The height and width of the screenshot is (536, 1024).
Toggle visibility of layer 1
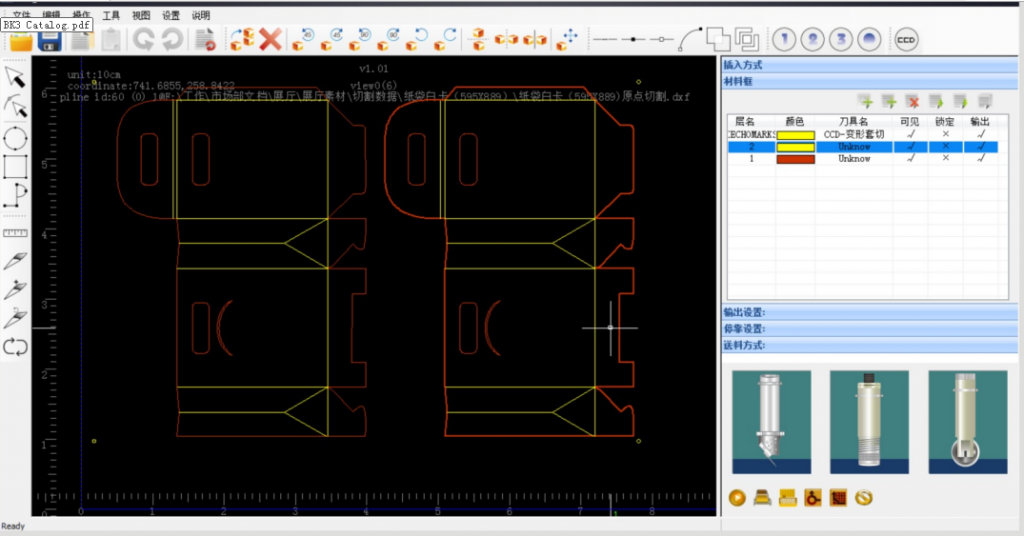910,159
